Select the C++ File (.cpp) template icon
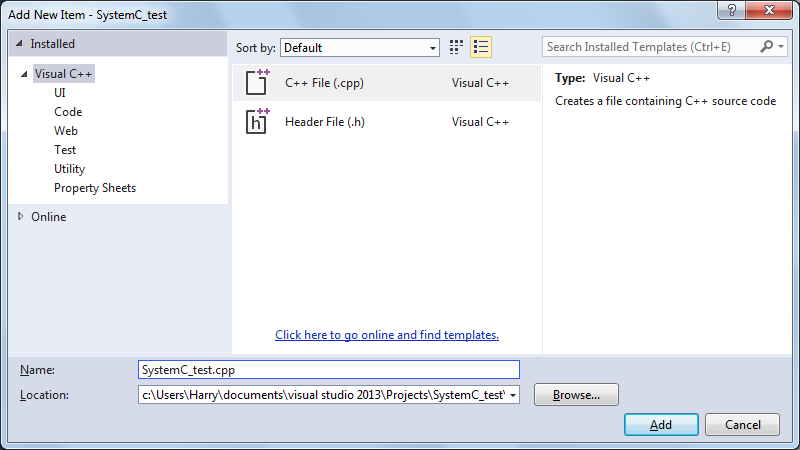This screenshot has height=450, width=800. tap(258, 83)
